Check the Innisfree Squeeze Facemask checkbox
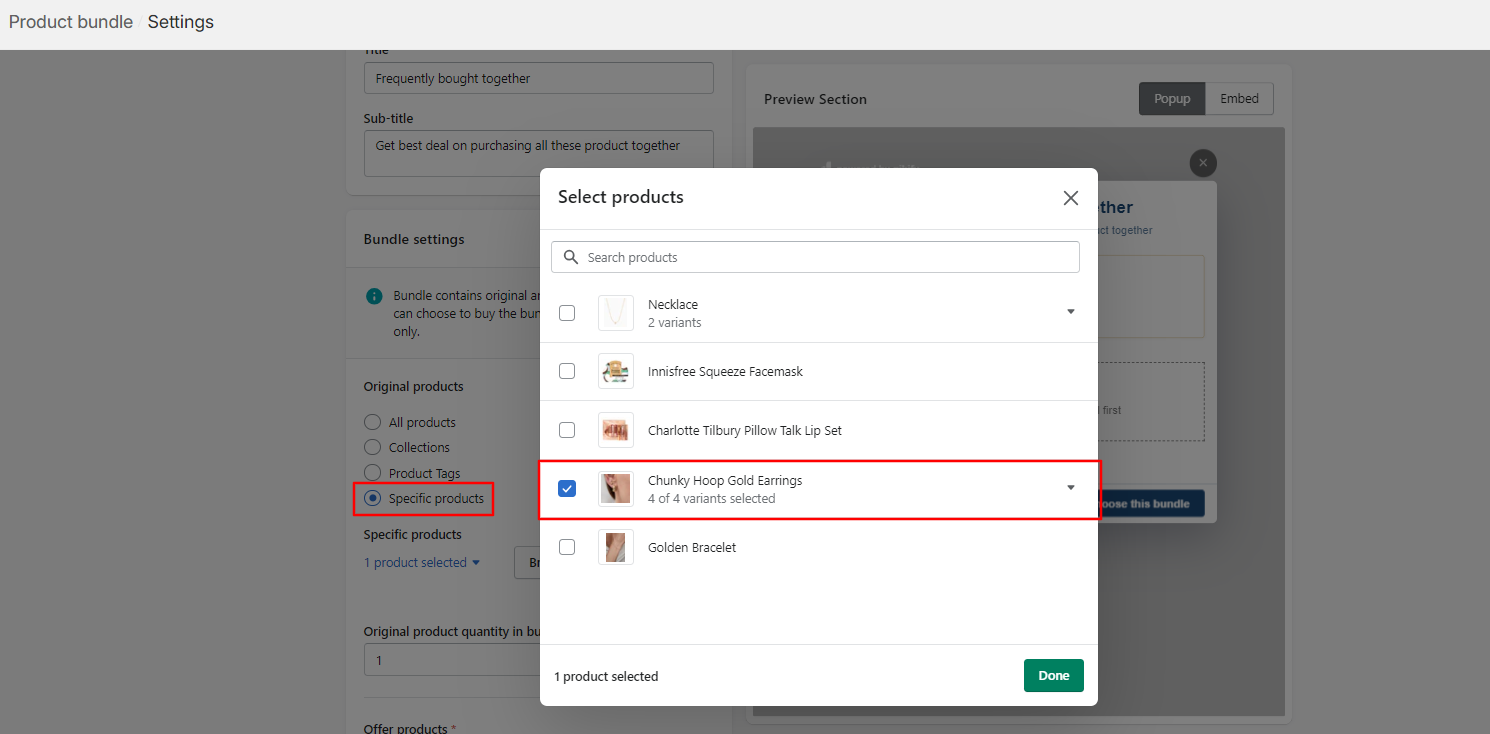Viewport: 1490px width, 734px height. click(x=567, y=371)
